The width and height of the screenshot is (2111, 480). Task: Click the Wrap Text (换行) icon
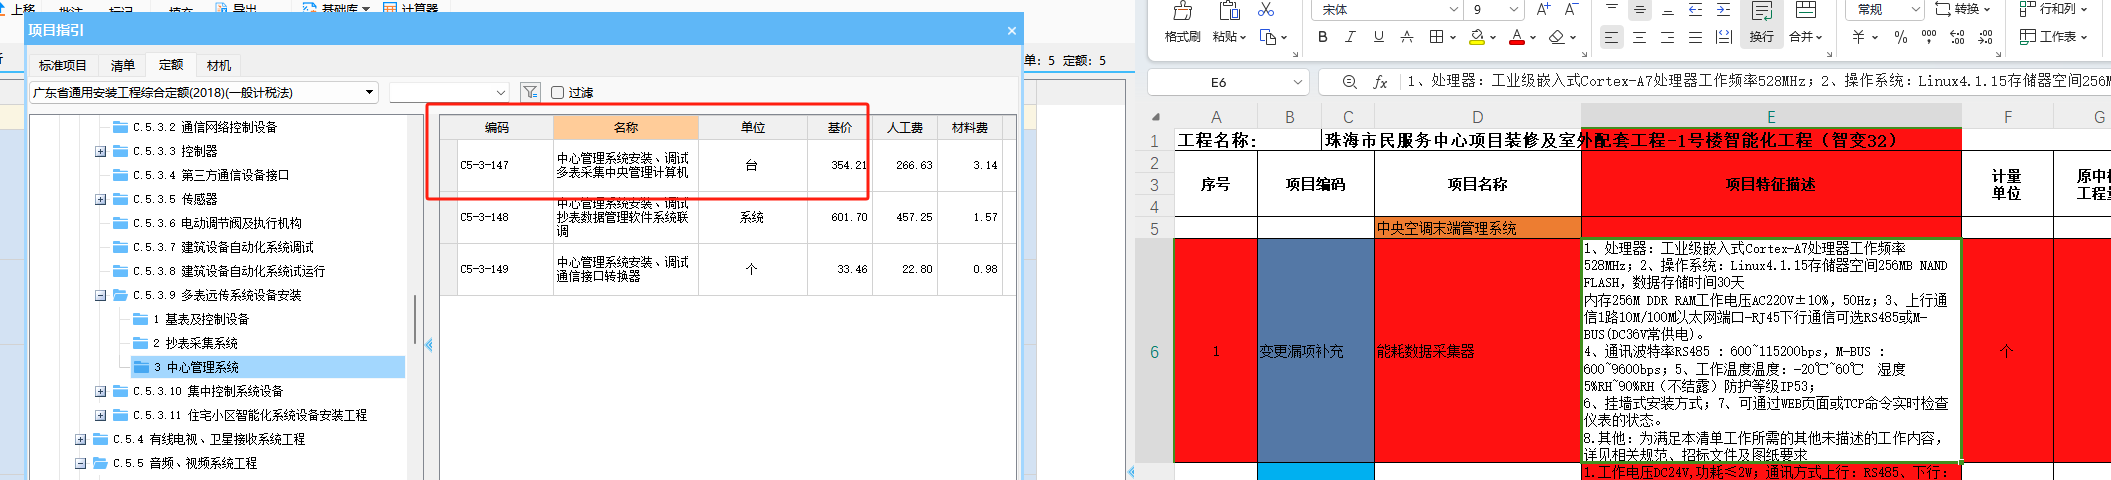pos(1761,12)
